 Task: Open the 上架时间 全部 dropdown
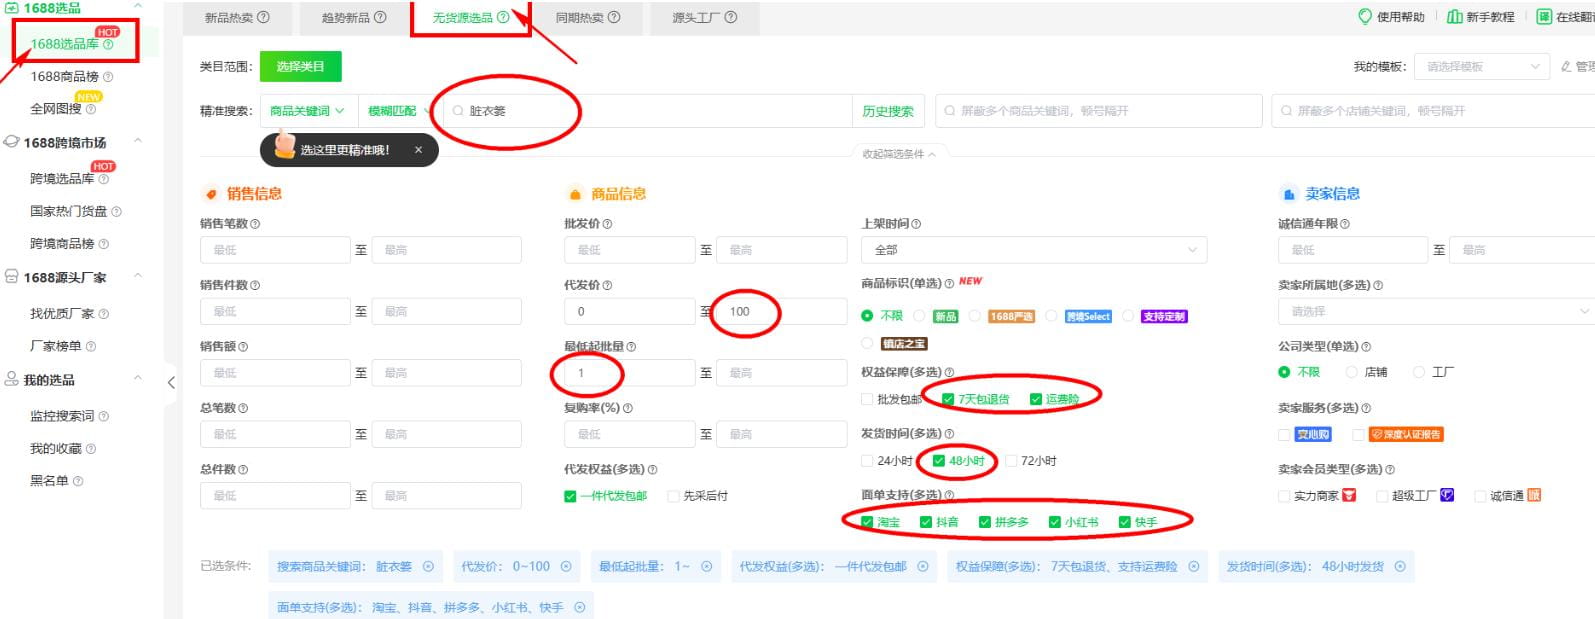click(x=1034, y=250)
